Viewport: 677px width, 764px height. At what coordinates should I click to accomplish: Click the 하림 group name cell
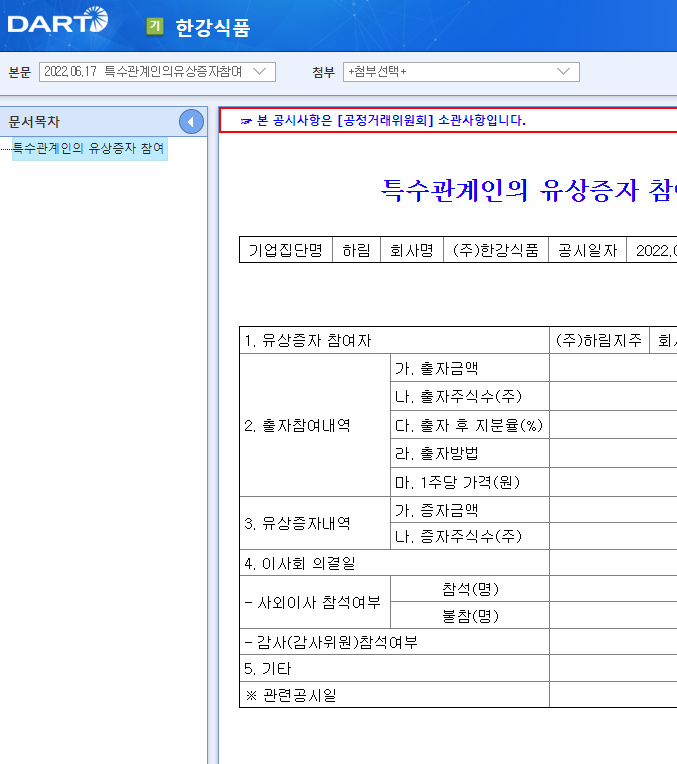pyautogui.click(x=356, y=250)
